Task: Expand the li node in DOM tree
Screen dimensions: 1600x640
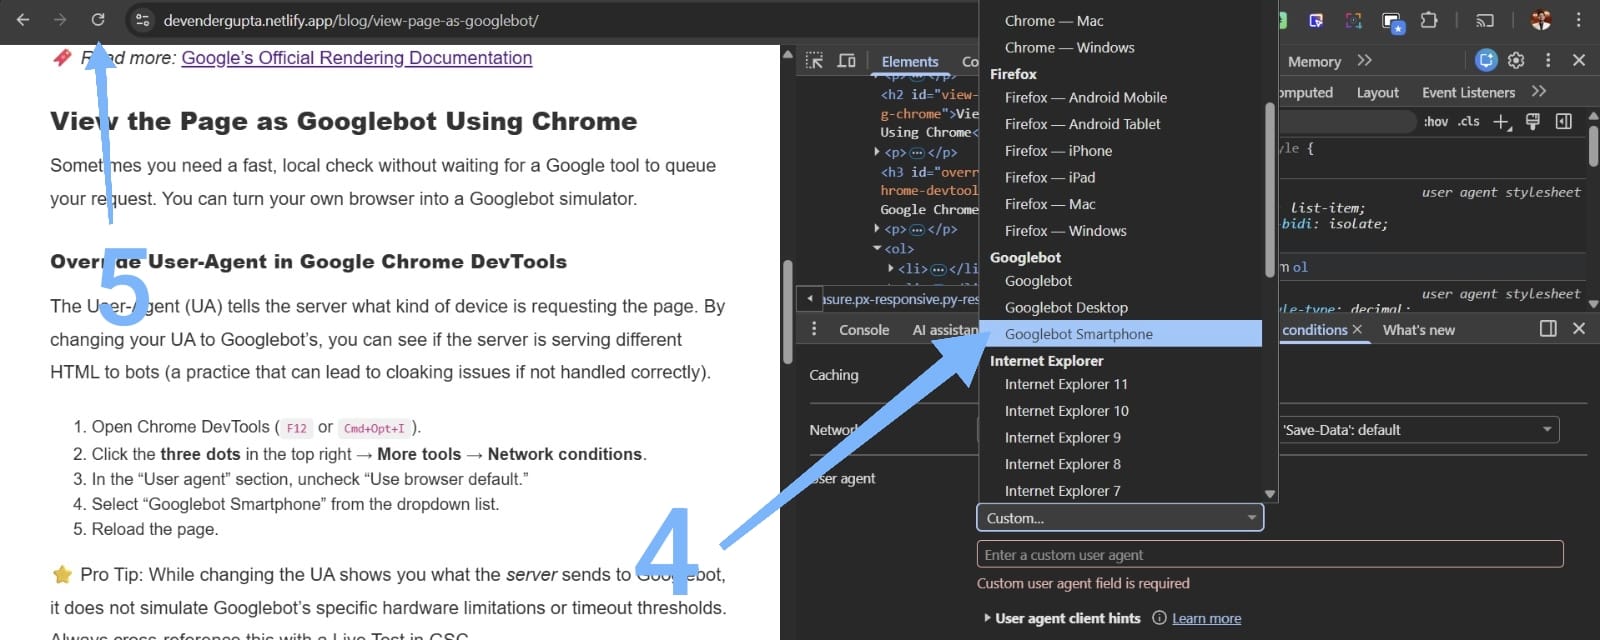Action: [891, 268]
